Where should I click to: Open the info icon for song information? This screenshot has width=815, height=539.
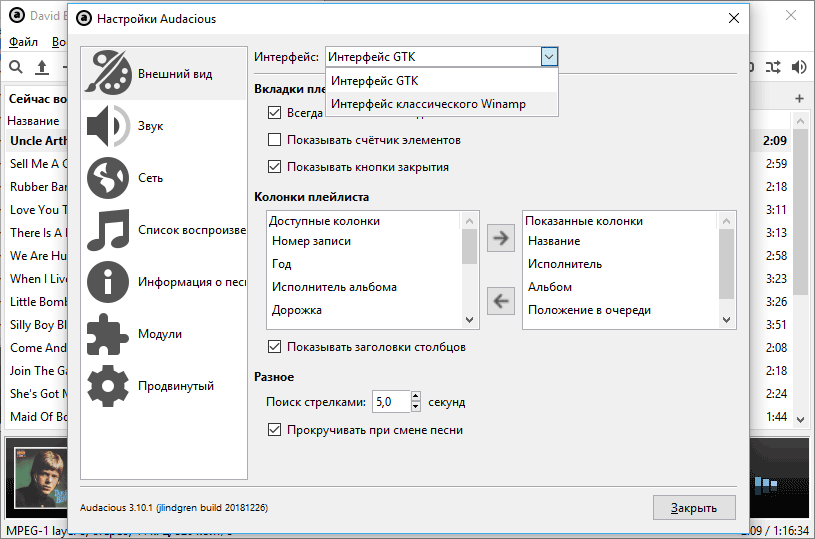pos(108,282)
